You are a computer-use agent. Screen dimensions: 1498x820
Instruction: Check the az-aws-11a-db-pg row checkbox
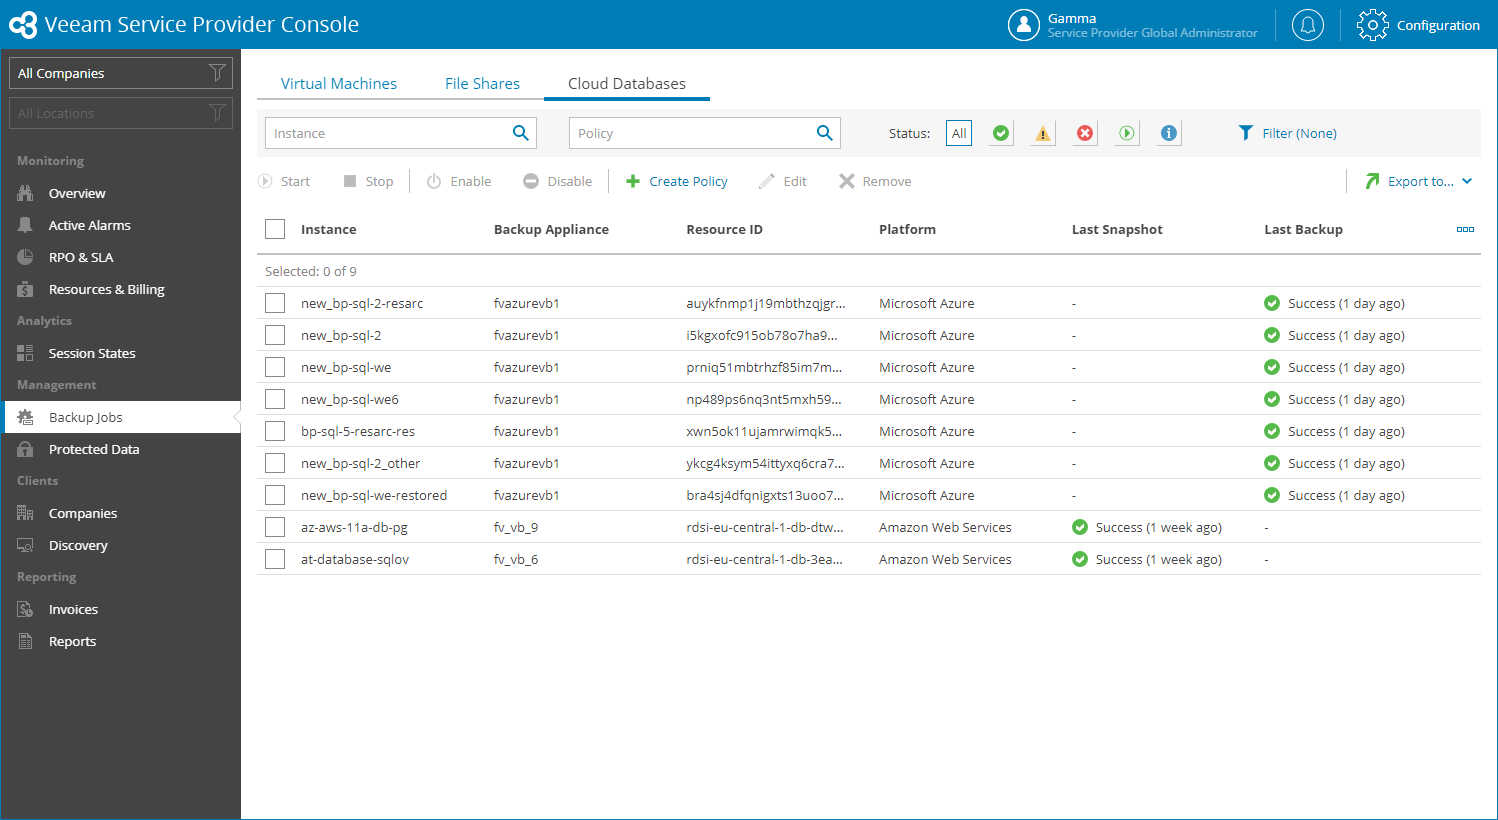275,527
